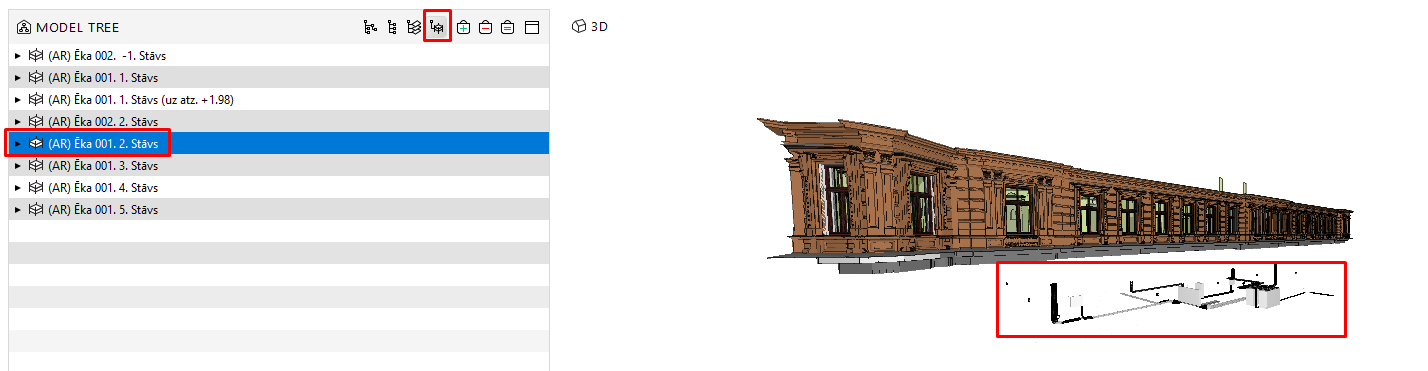Switch tree to layer grouping view icon
The image size is (1428, 371).
pos(414,27)
